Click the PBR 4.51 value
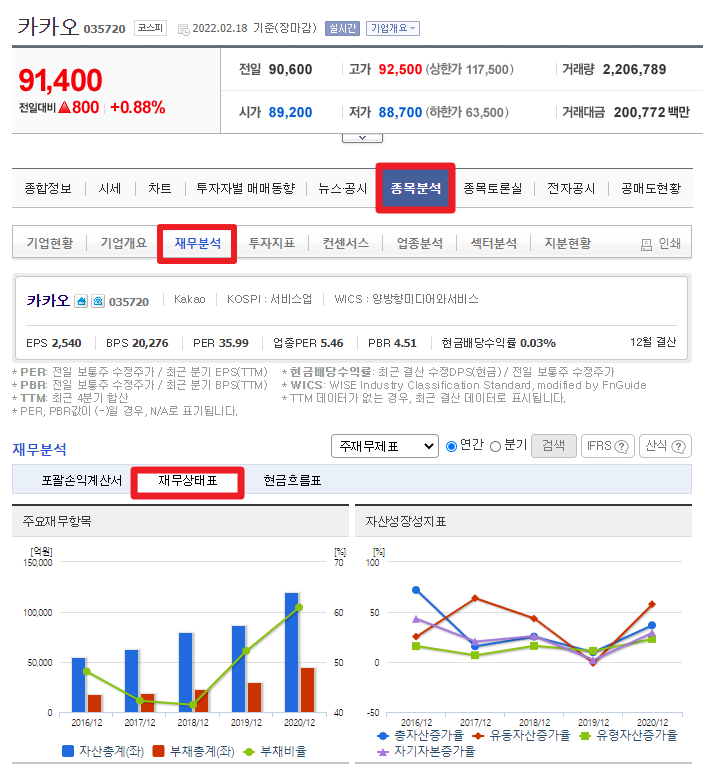Viewport: 703px width, 772px height. (405, 343)
